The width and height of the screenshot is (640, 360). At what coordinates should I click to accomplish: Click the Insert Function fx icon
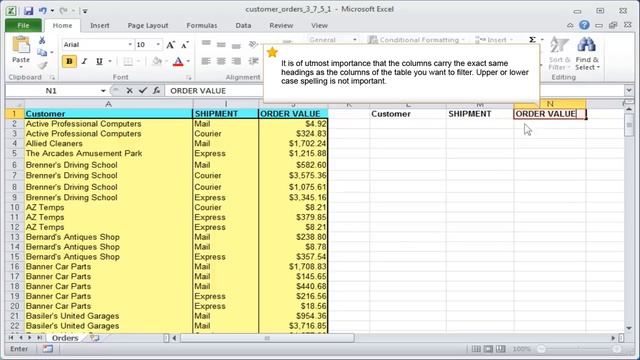click(156, 91)
